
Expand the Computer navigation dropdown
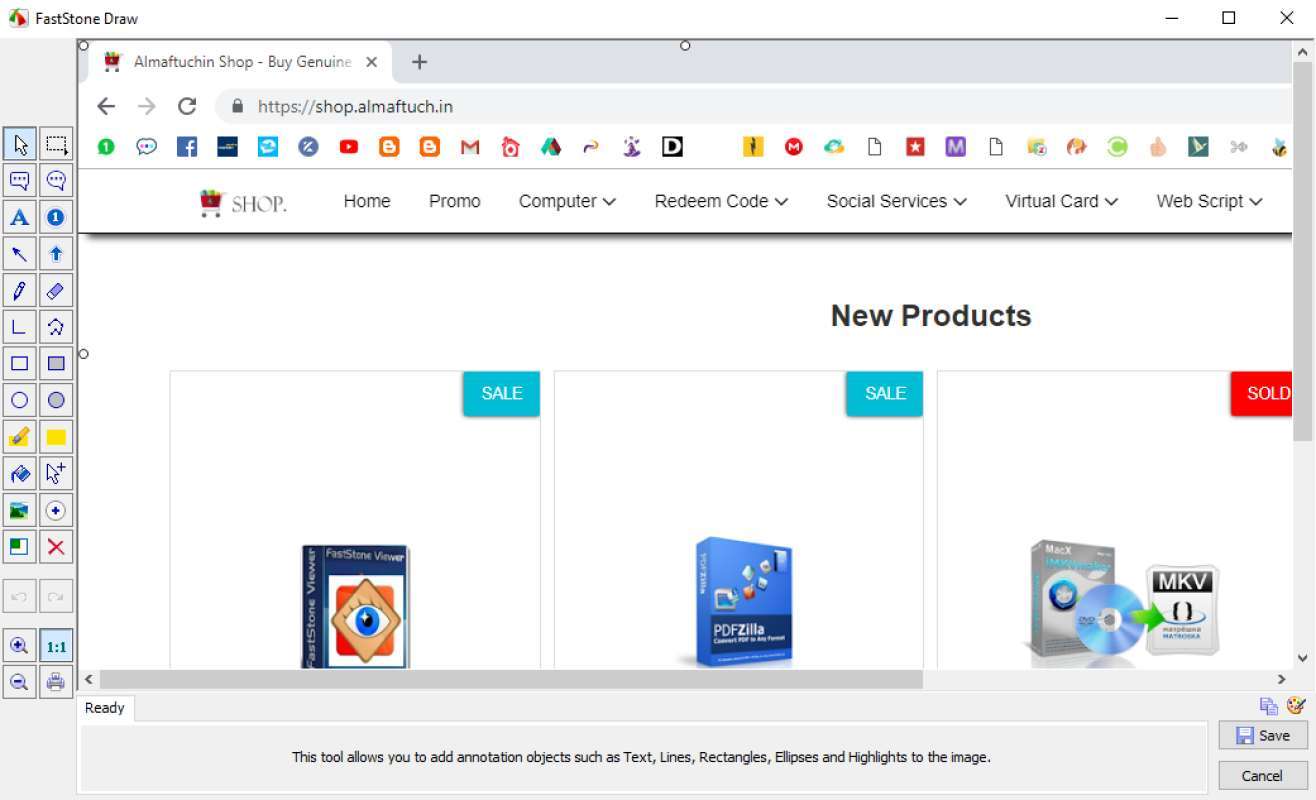(x=567, y=201)
